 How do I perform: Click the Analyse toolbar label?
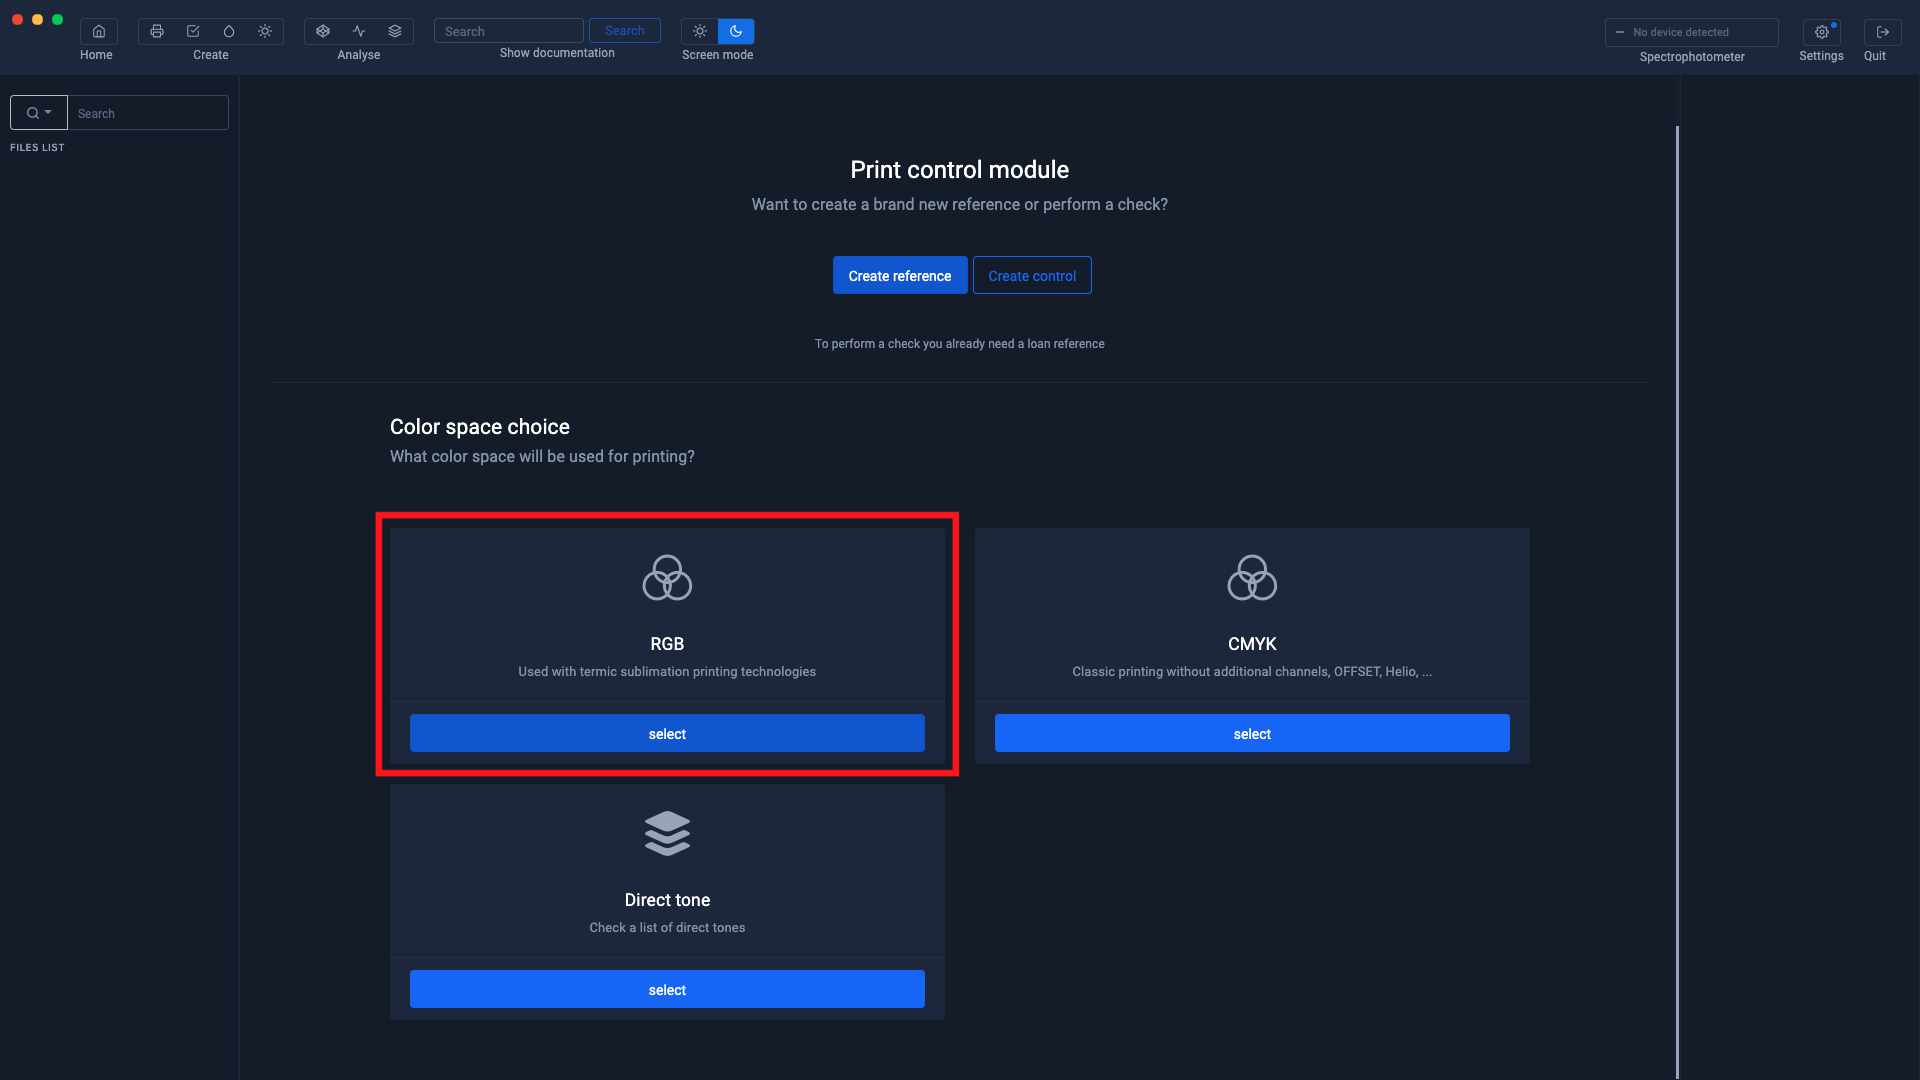coord(359,55)
